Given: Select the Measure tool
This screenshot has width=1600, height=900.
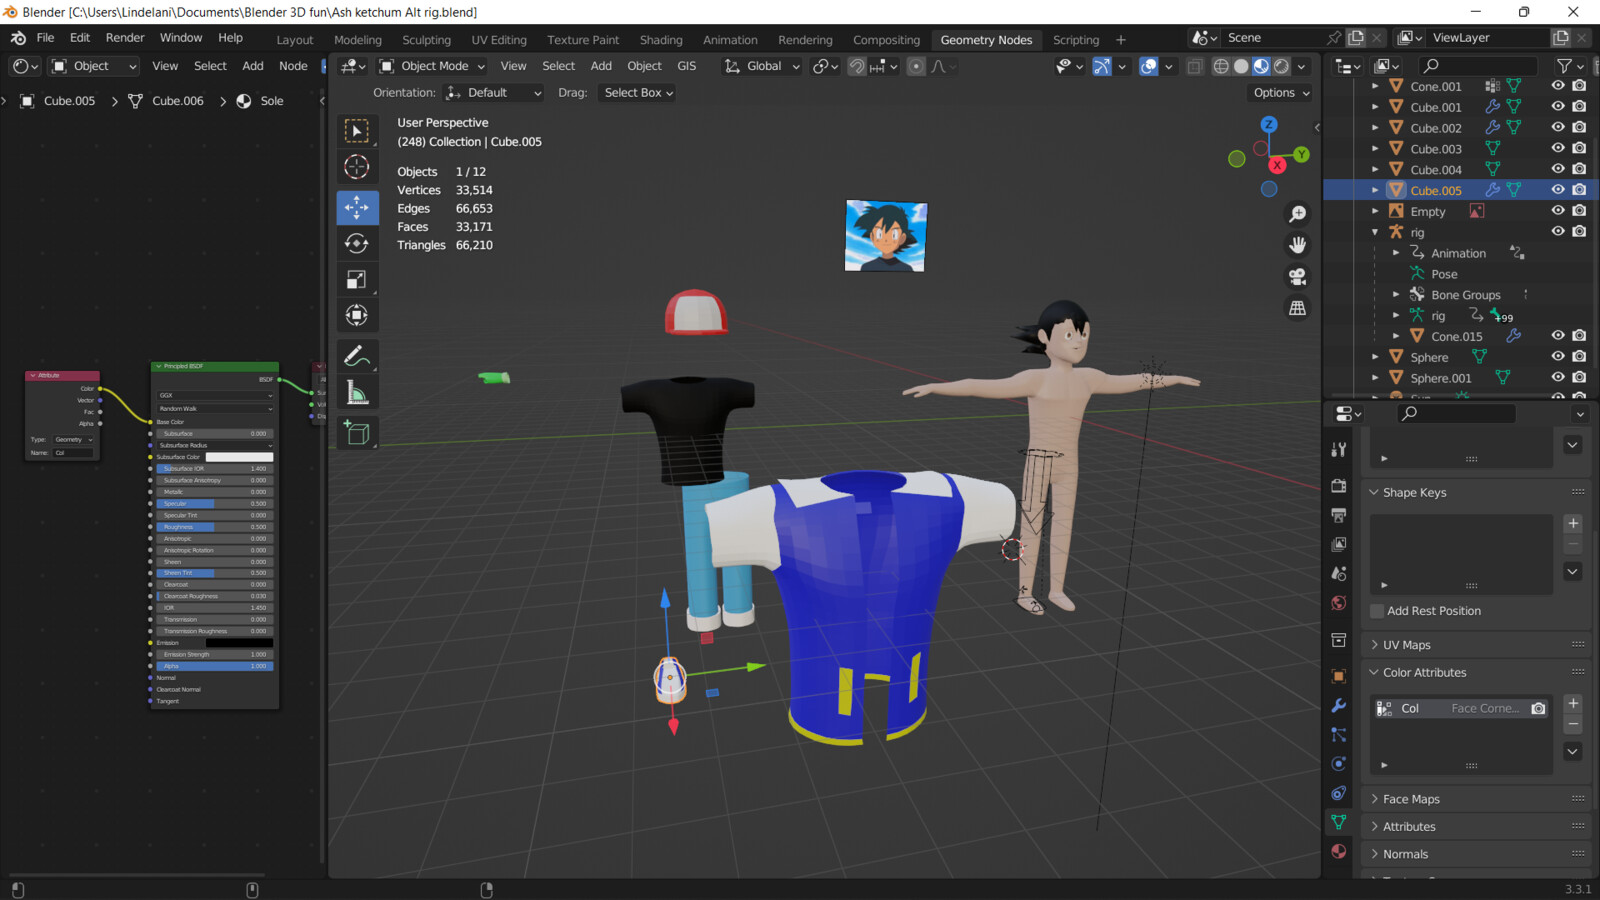Looking at the screenshot, I should point(357,392).
